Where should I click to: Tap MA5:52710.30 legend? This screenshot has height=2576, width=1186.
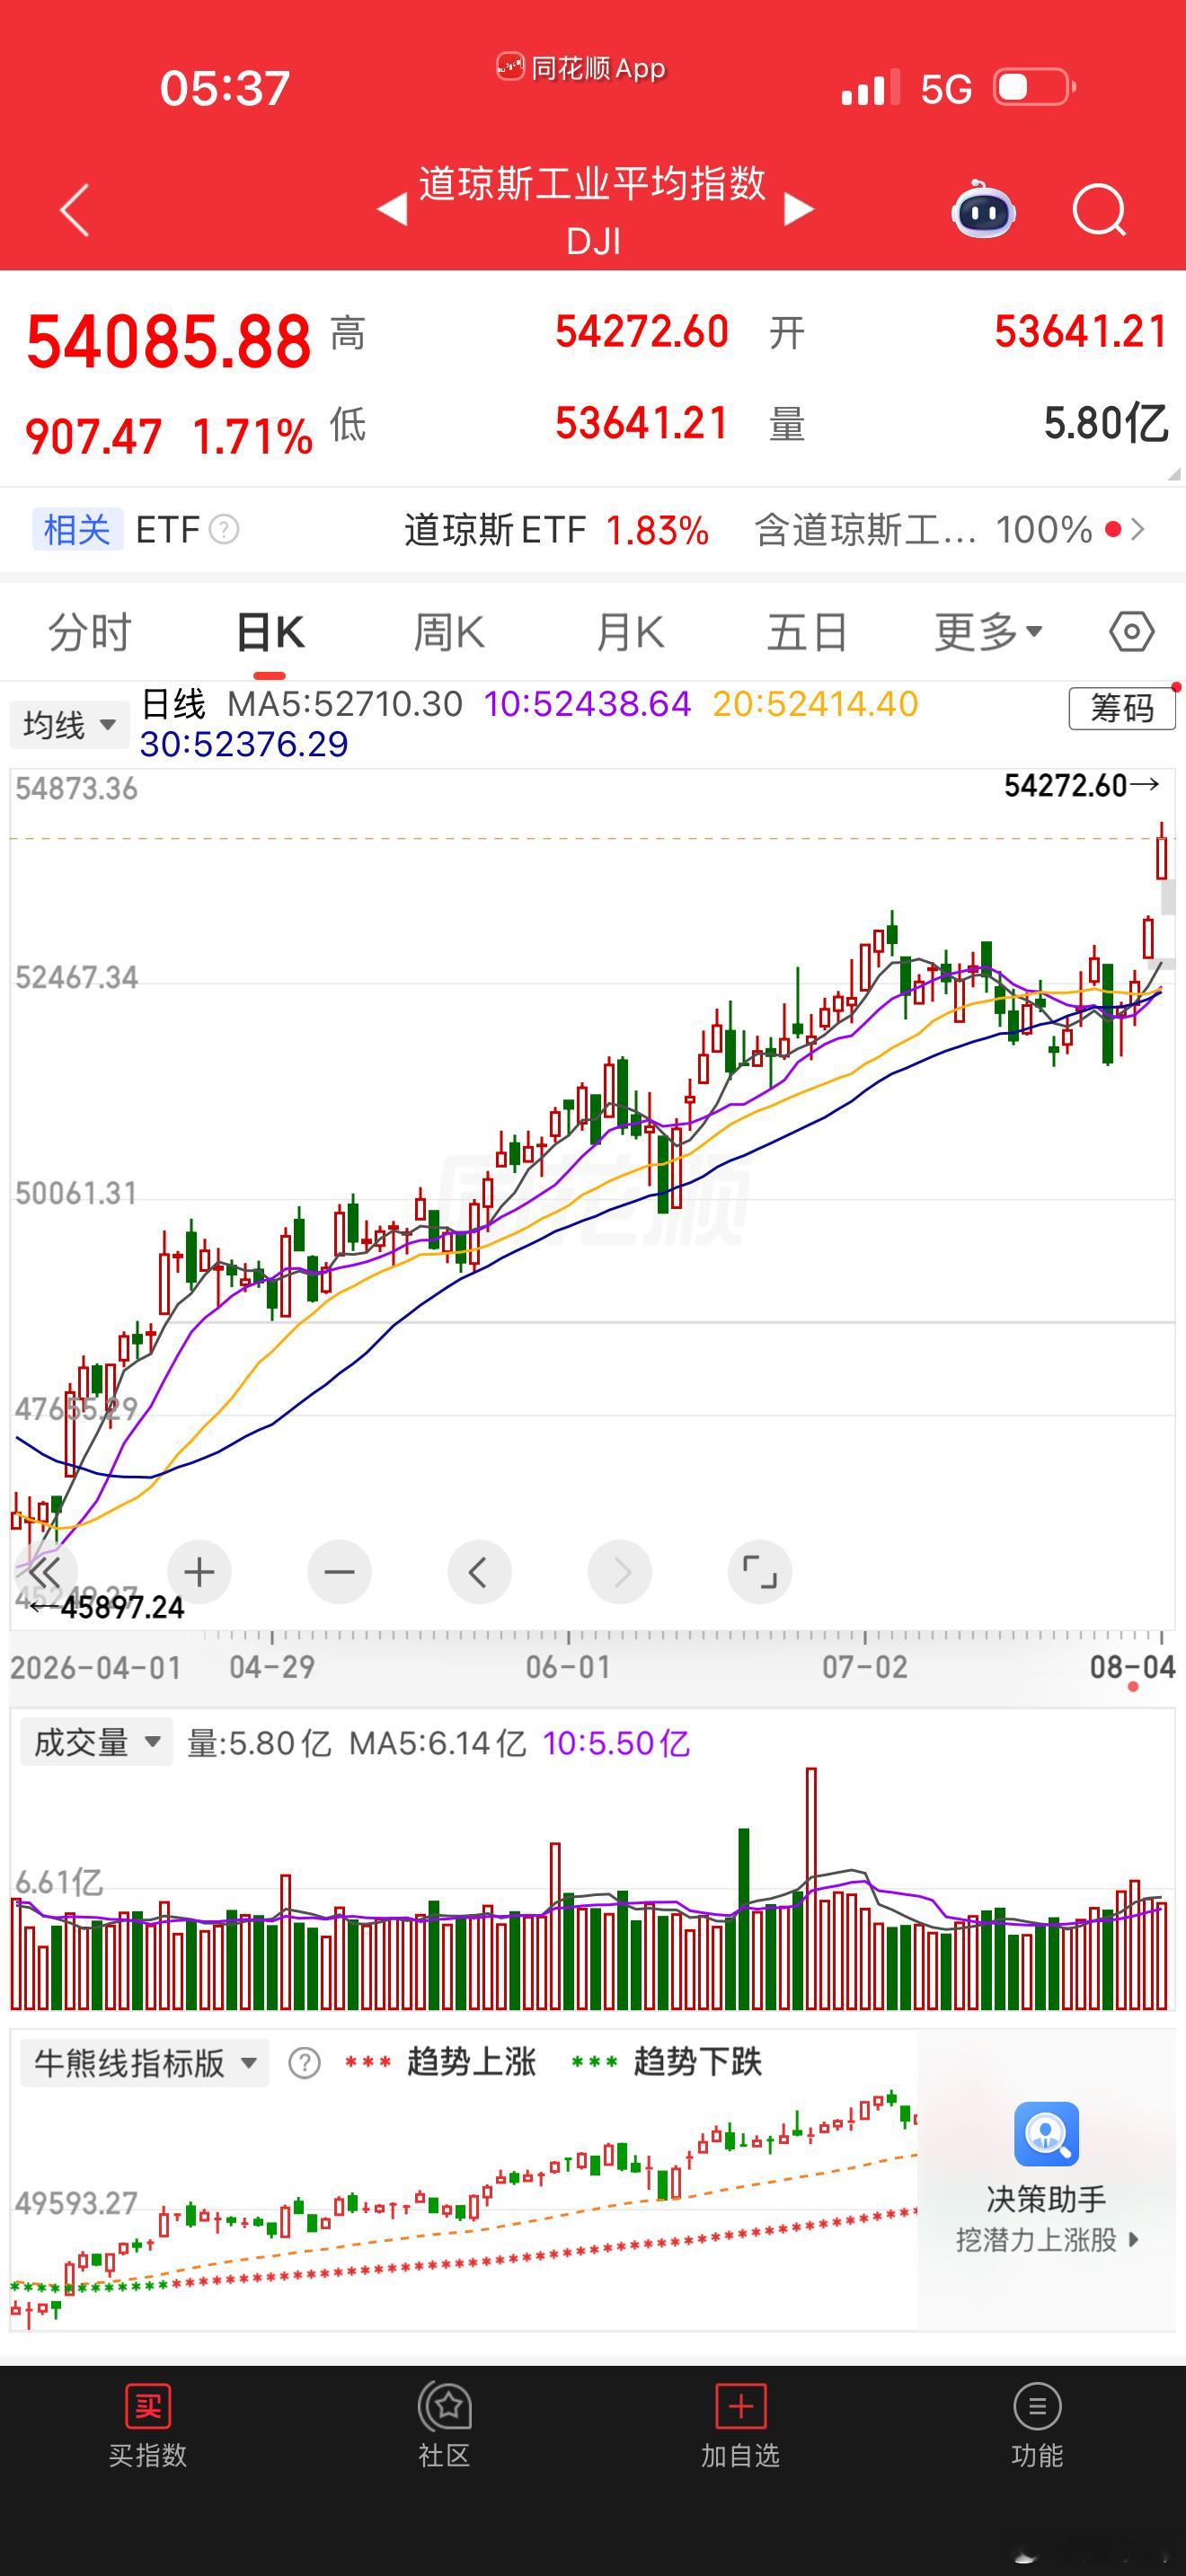(x=345, y=704)
